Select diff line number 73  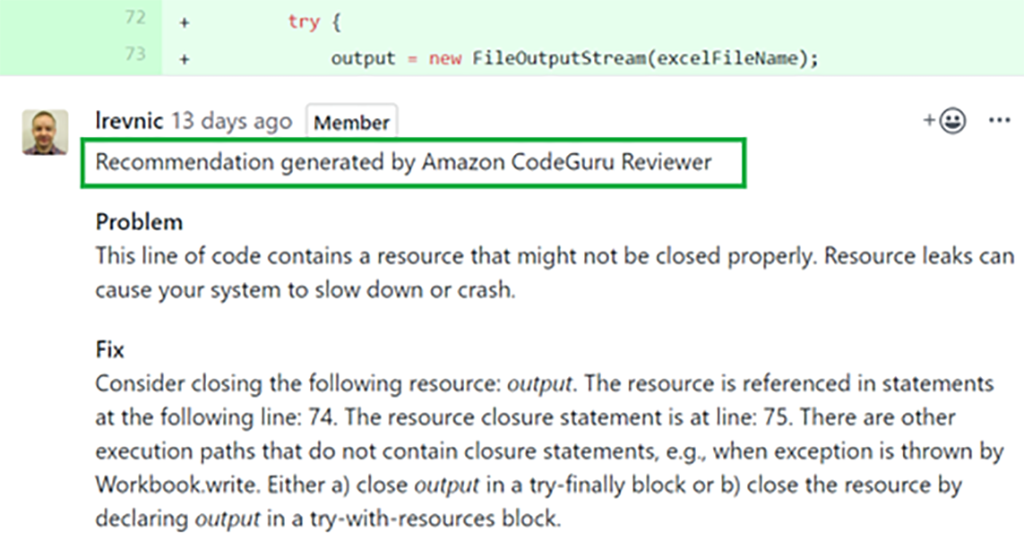click(x=136, y=56)
